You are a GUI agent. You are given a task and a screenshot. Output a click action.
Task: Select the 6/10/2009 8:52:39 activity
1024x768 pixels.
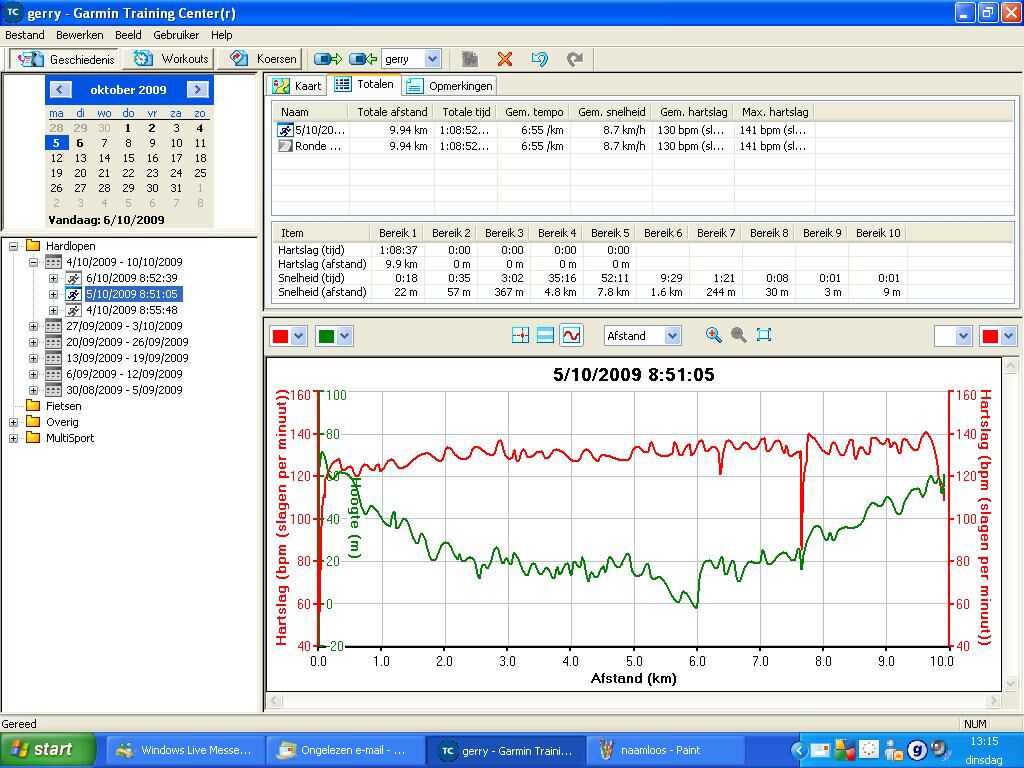131,278
